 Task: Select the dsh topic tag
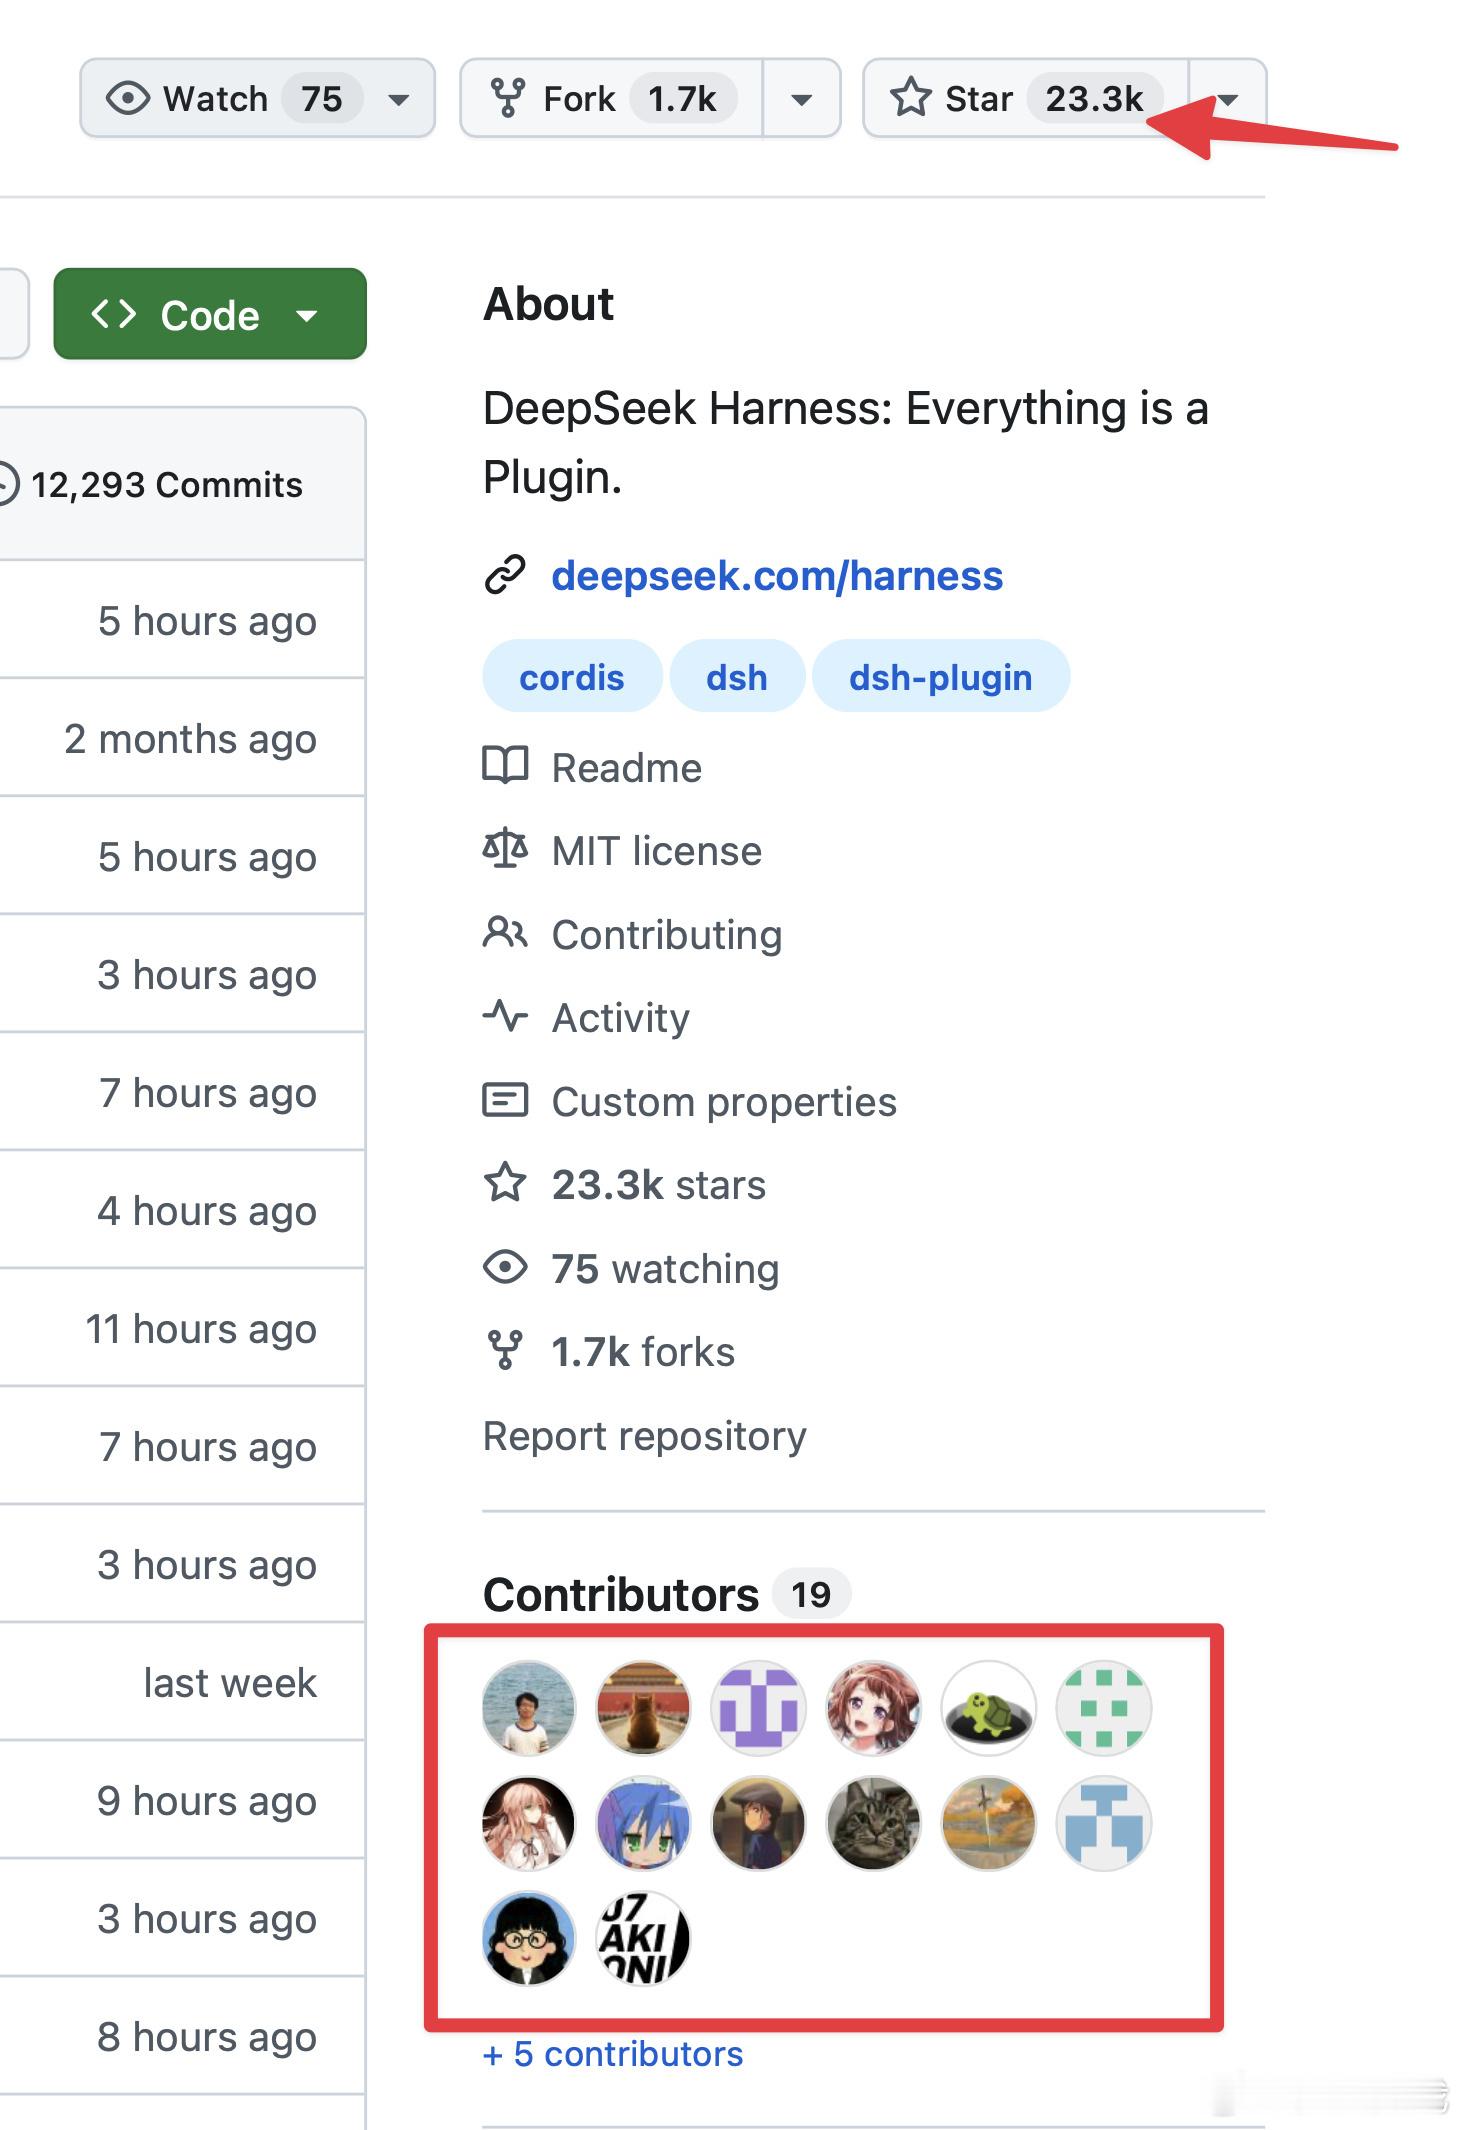tap(737, 677)
